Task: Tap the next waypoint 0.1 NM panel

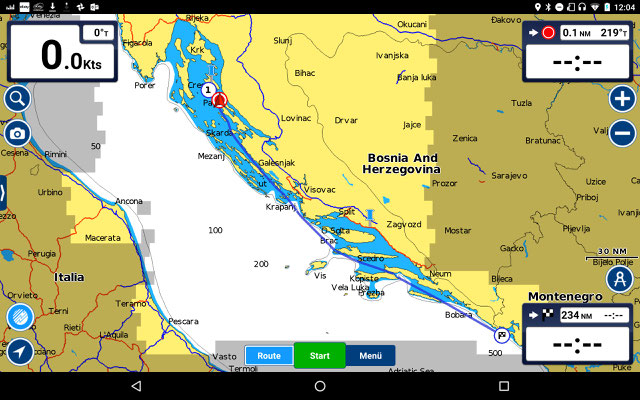Action: (577, 51)
